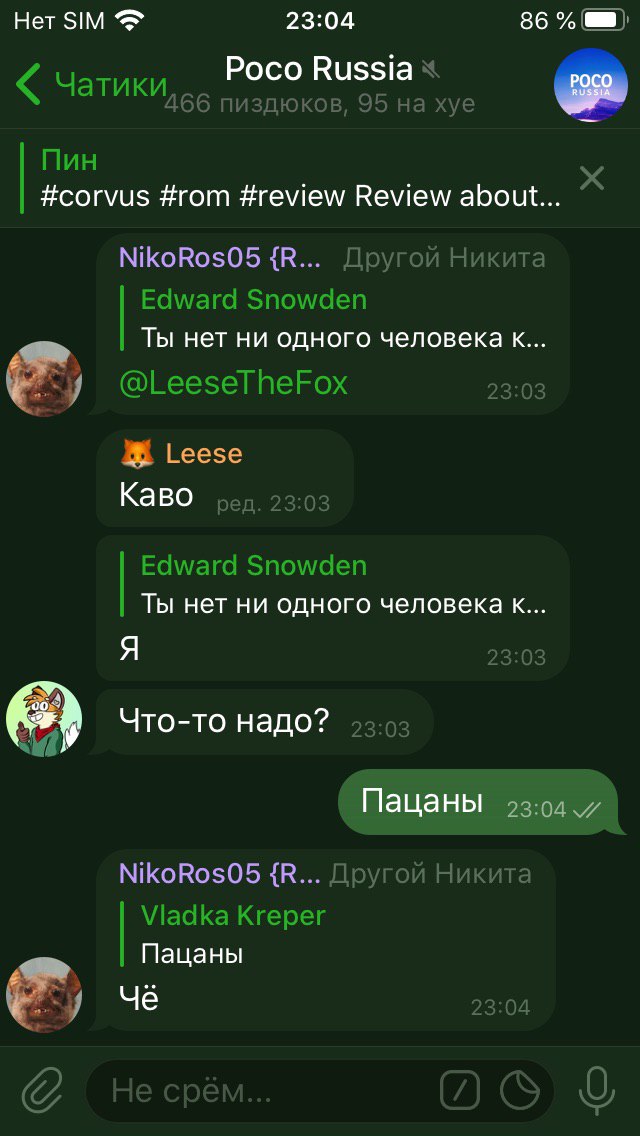Open the @LeeseTheFox mention link

pos(233,383)
